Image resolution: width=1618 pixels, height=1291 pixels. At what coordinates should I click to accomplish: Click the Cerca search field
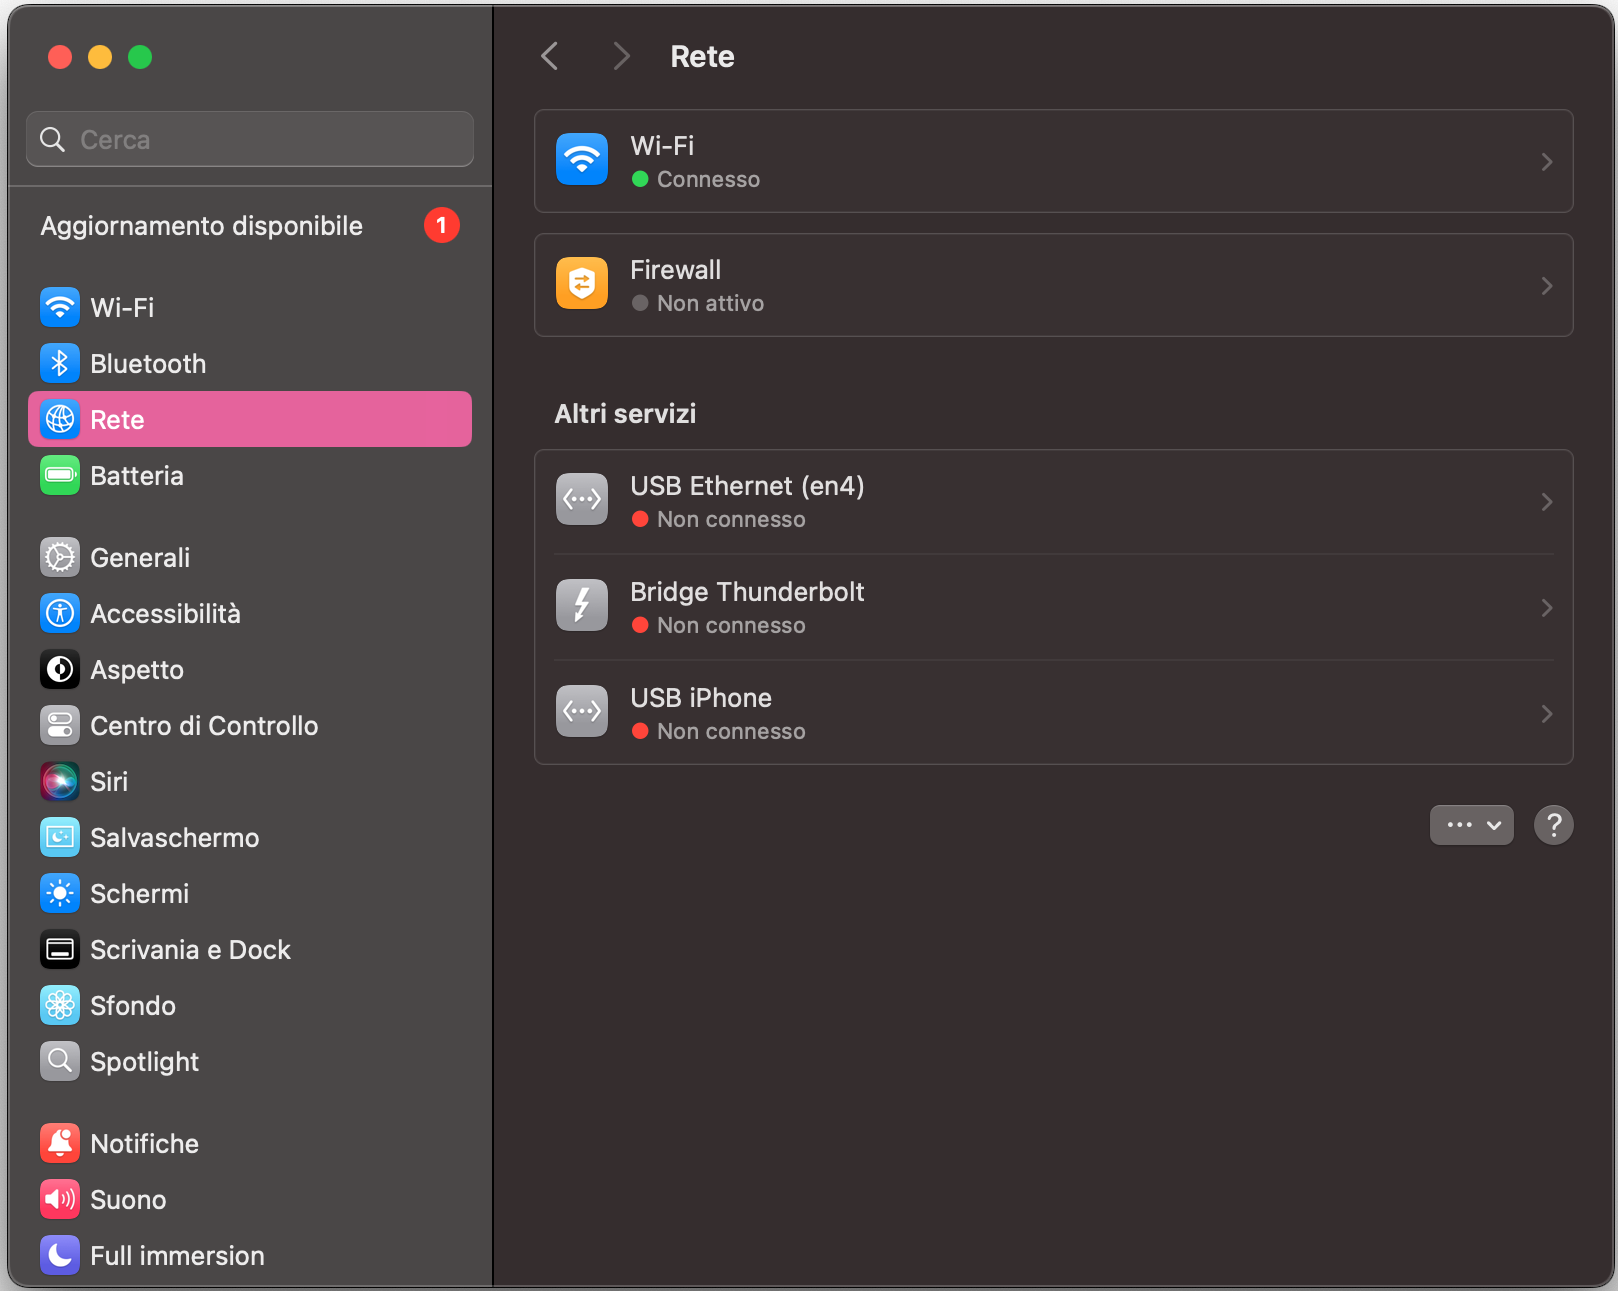tap(250, 139)
